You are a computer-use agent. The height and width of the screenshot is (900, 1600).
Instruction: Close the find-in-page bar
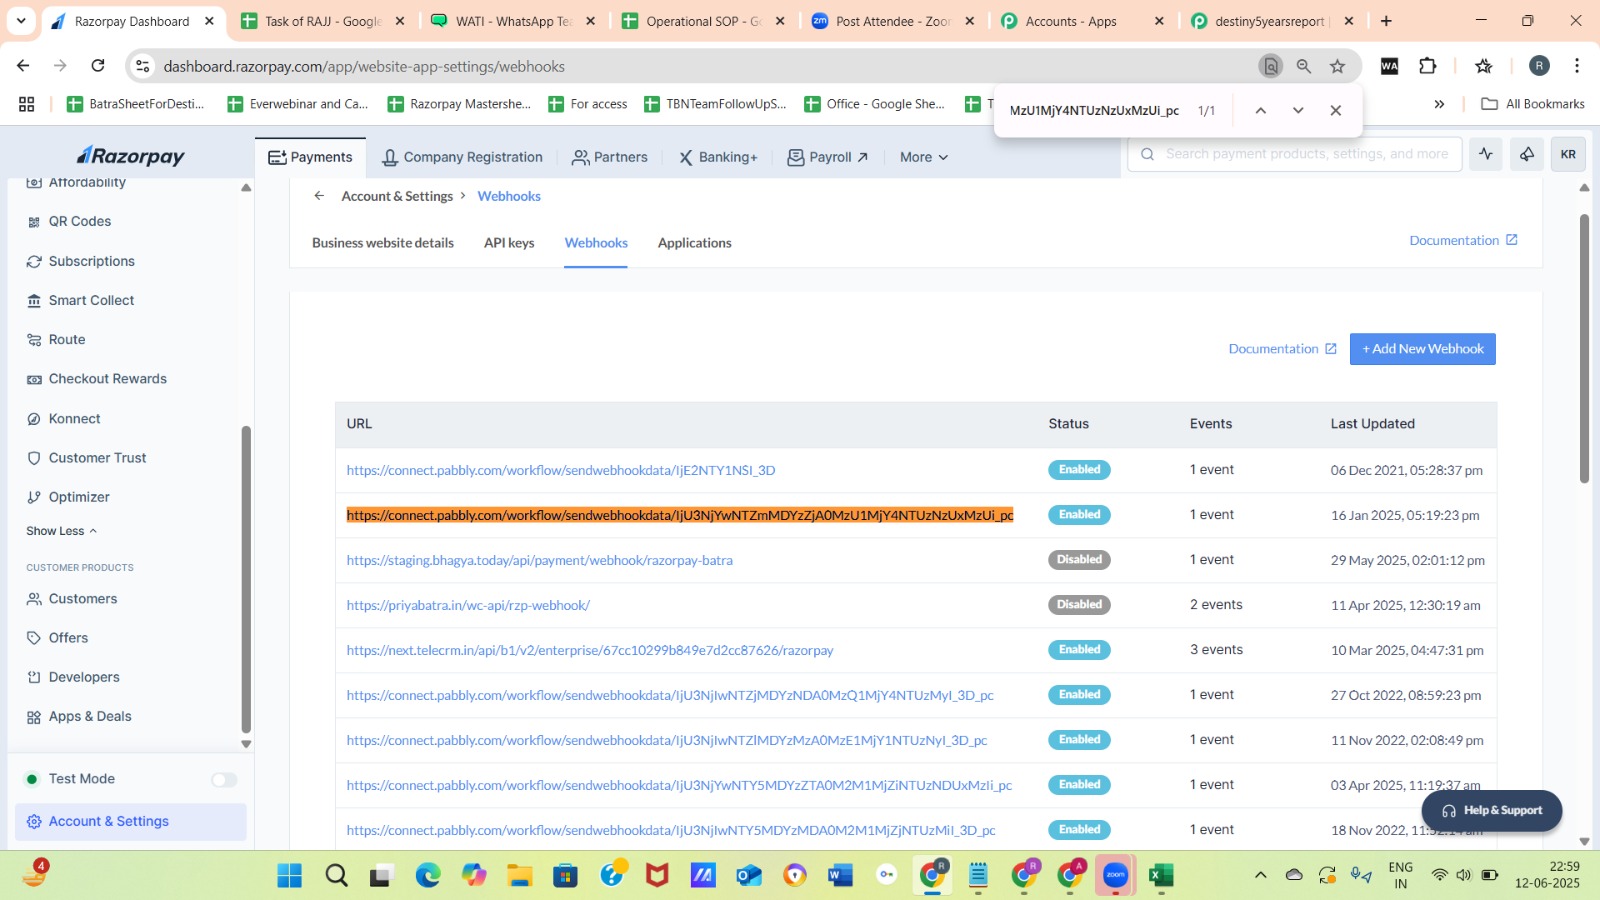pos(1335,110)
